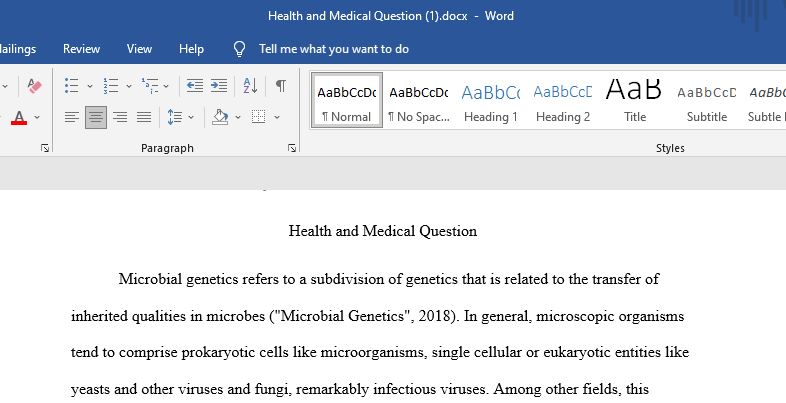This screenshot has width=786, height=403.
Task: Align text right
Action: (120, 117)
